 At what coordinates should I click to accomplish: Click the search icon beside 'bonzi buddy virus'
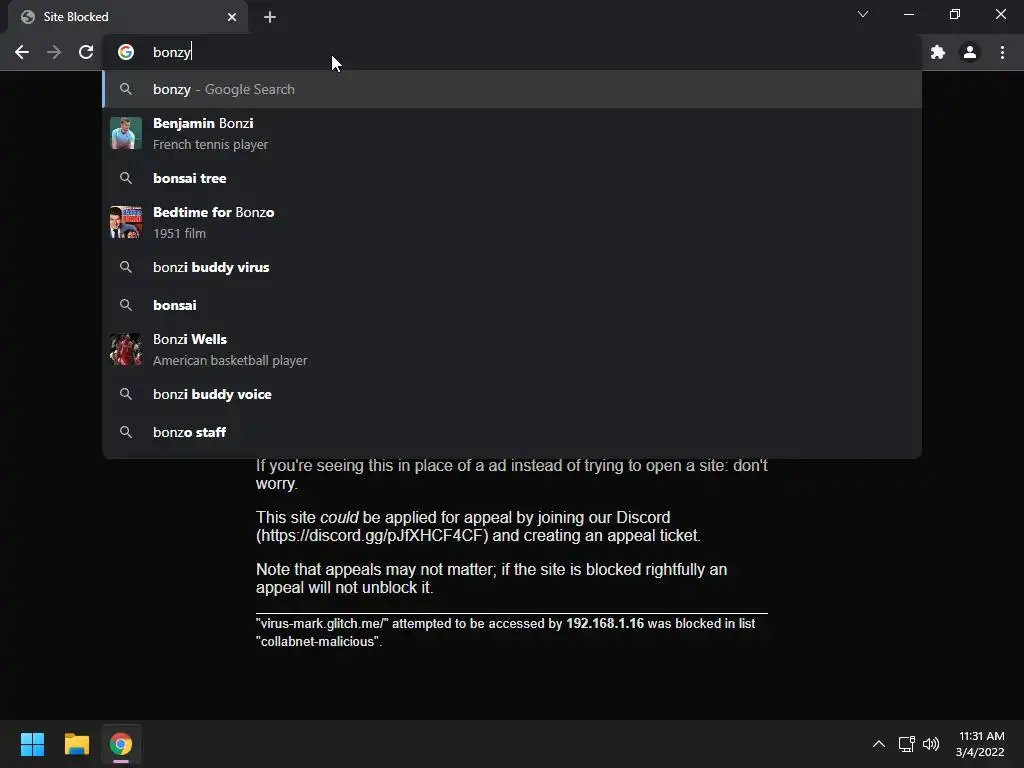click(126, 267)
